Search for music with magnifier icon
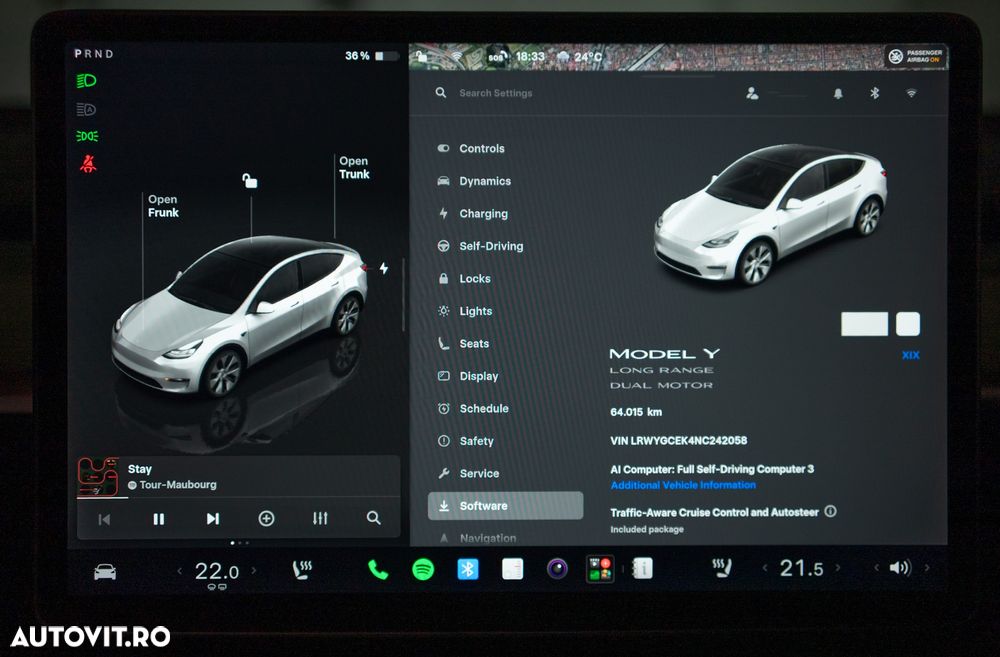Screen dimensions: 1000x657 [374, 519]
